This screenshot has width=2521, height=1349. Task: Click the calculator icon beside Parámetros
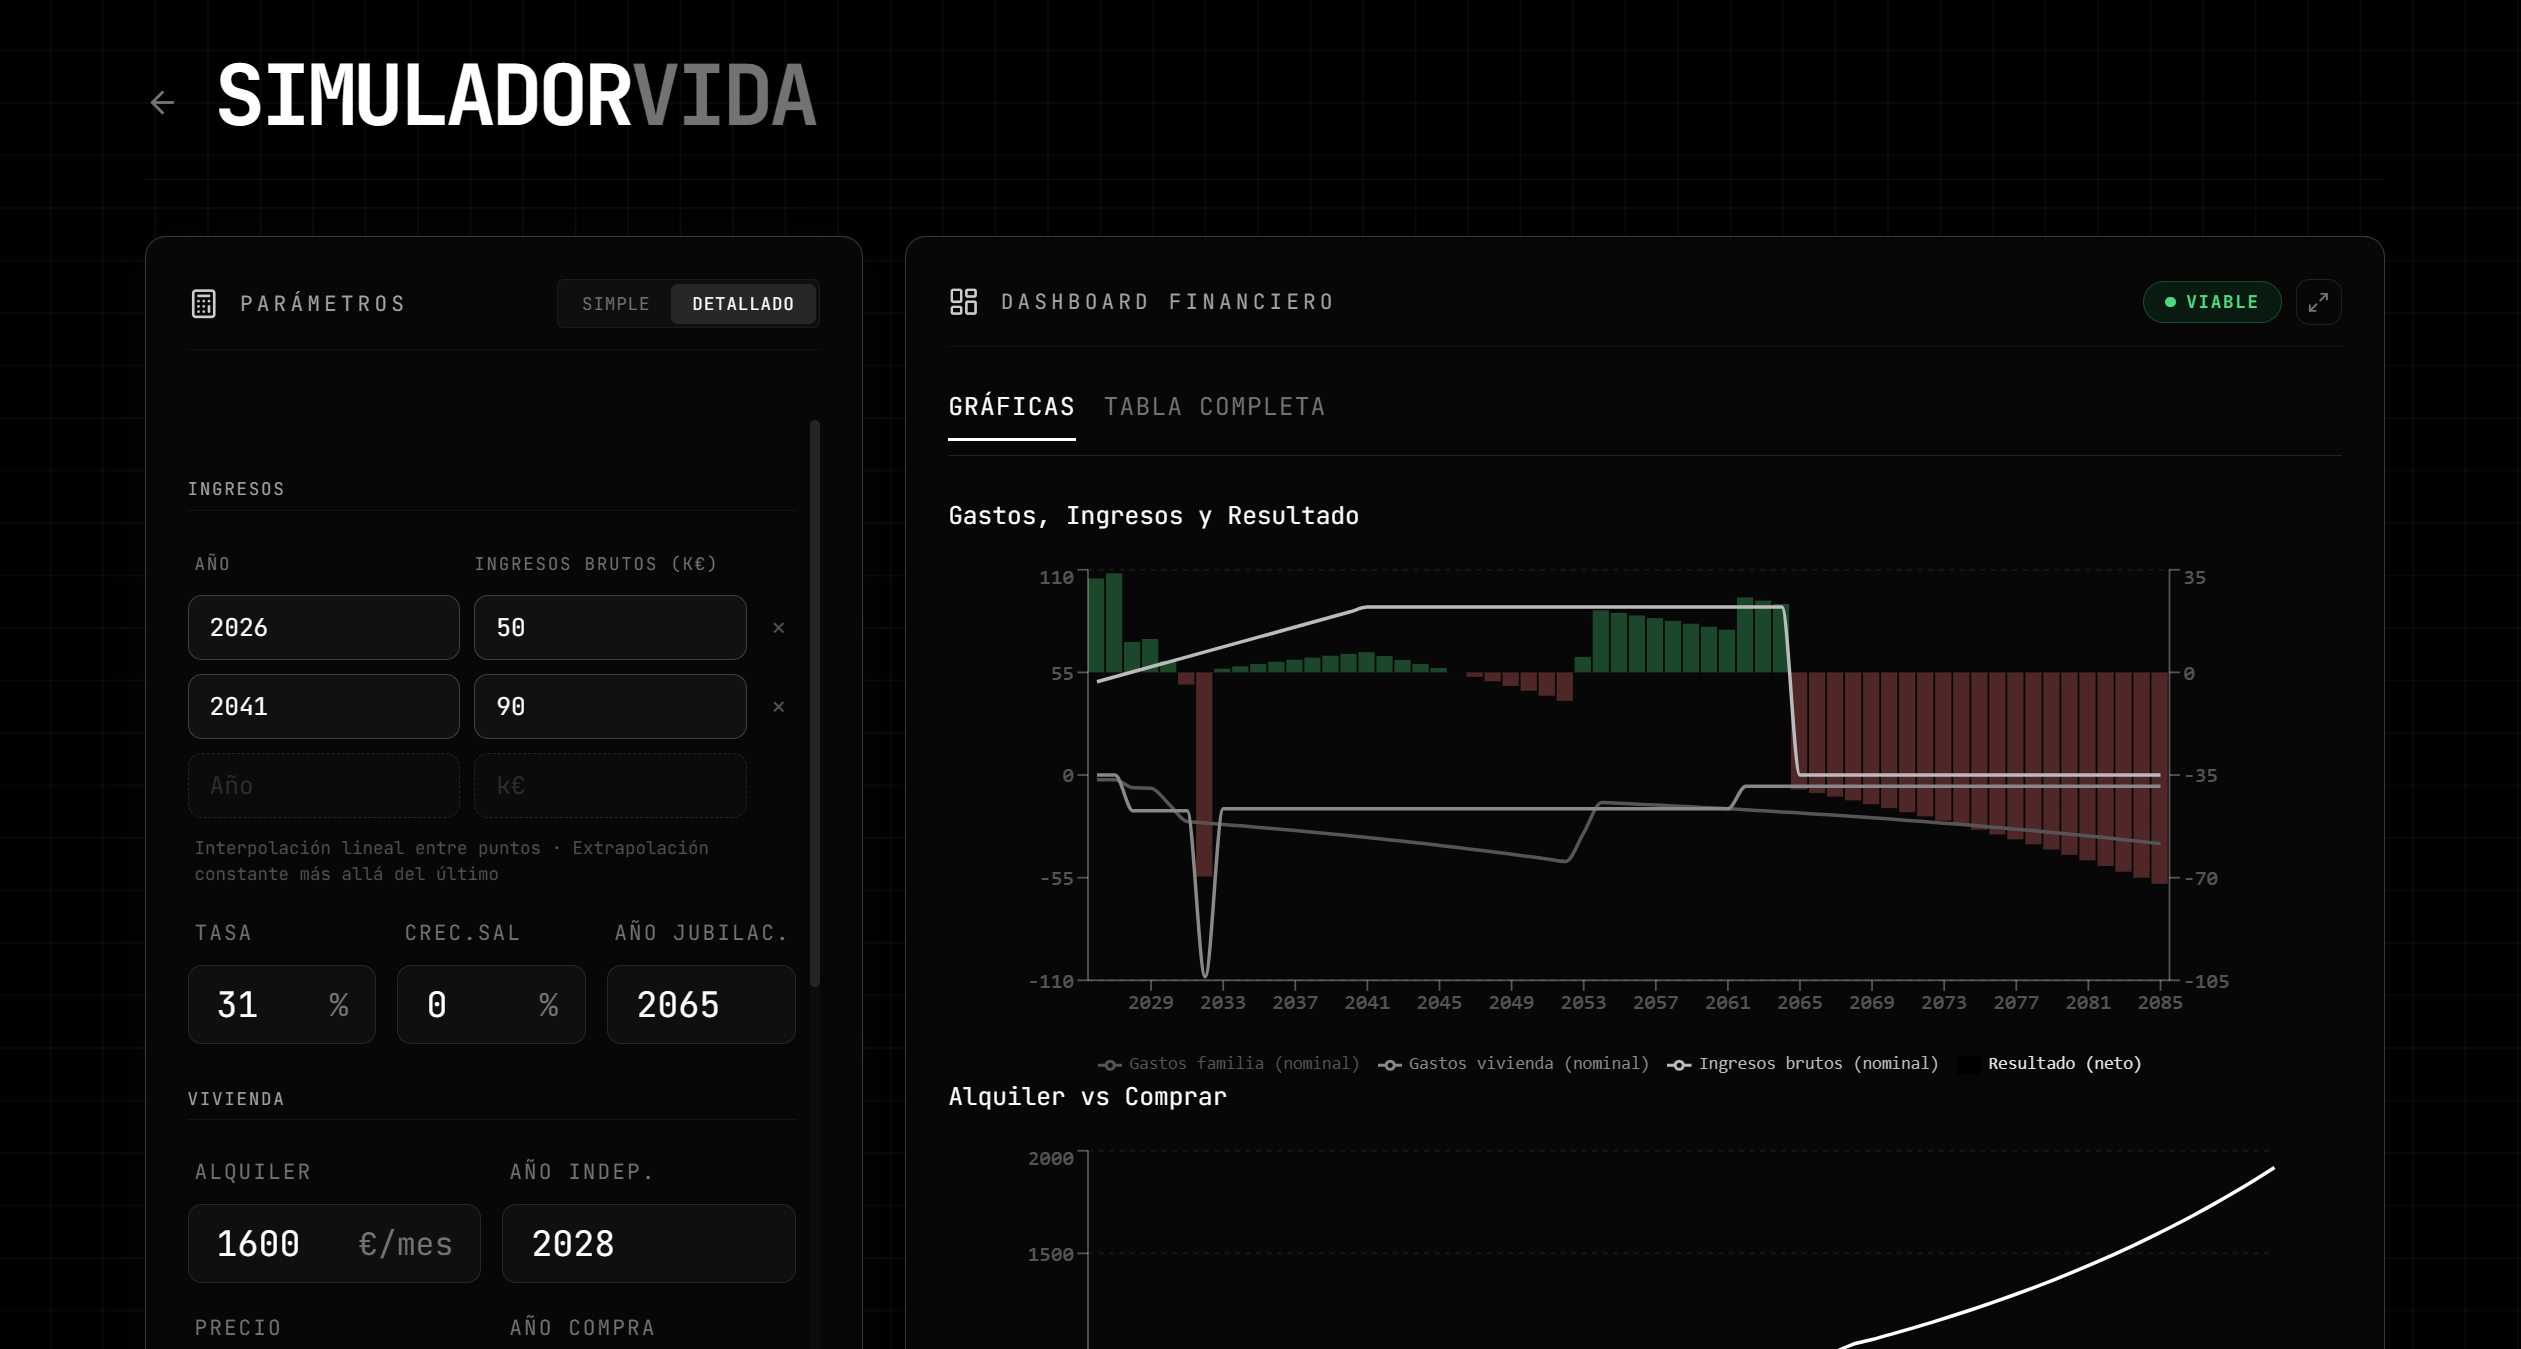[x=204, y=304]
